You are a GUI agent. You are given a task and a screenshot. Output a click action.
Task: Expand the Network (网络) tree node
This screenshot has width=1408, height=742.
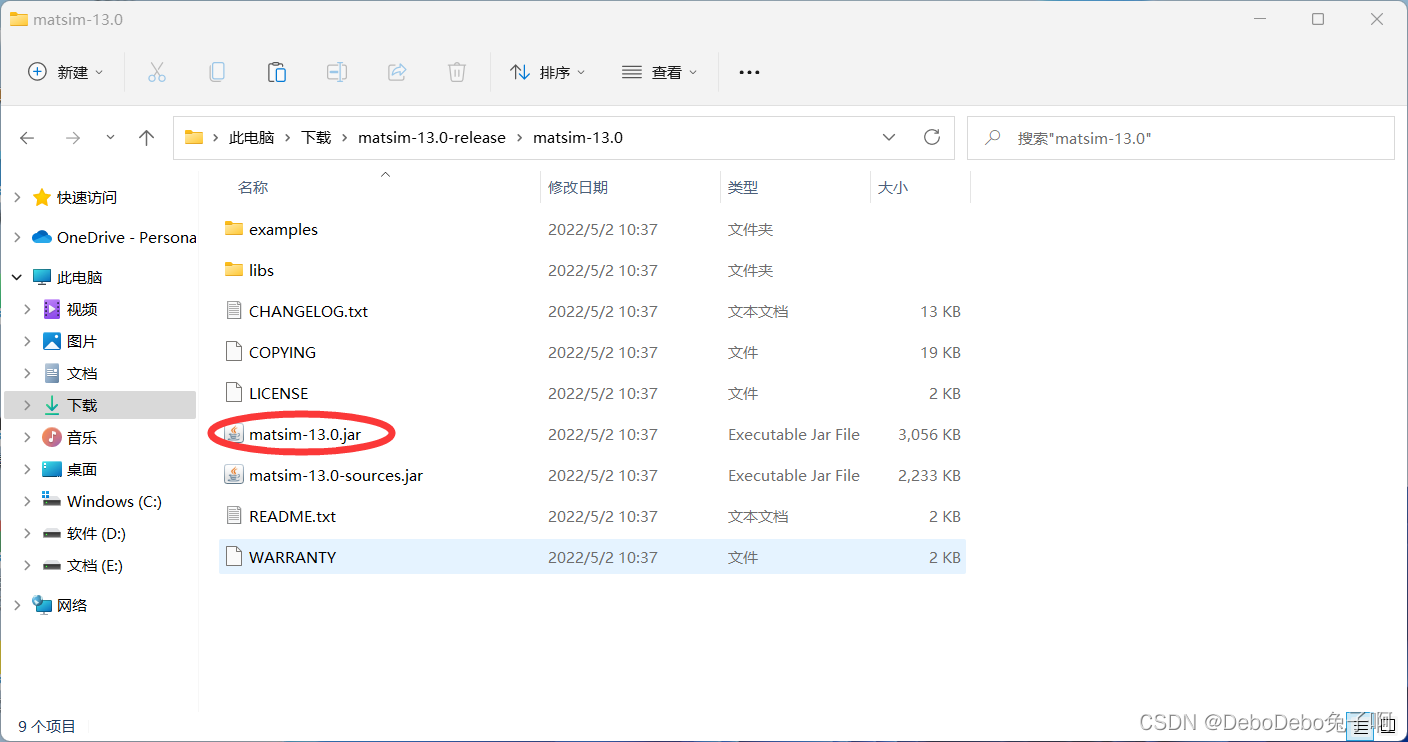(17, 605)
